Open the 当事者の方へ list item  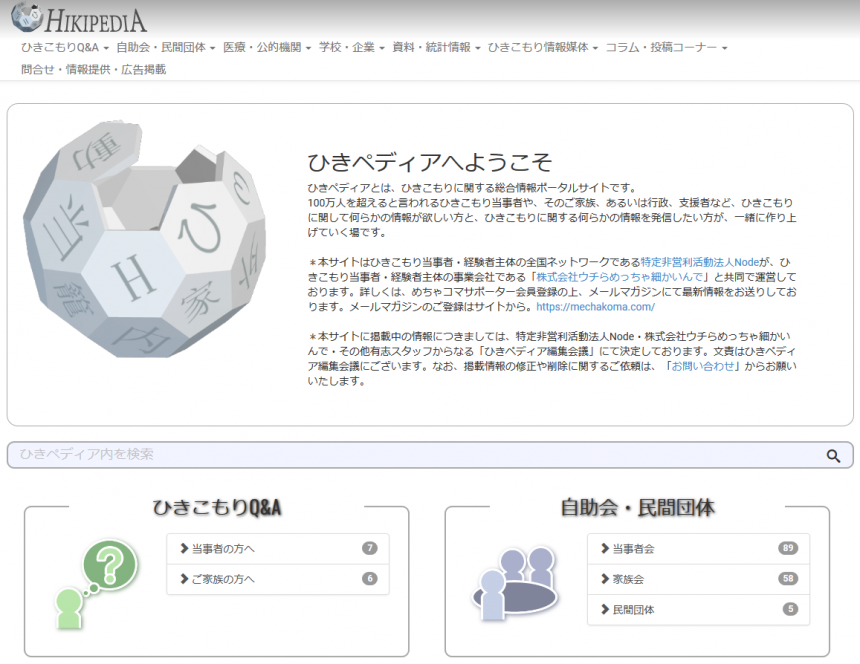(277, 548)
